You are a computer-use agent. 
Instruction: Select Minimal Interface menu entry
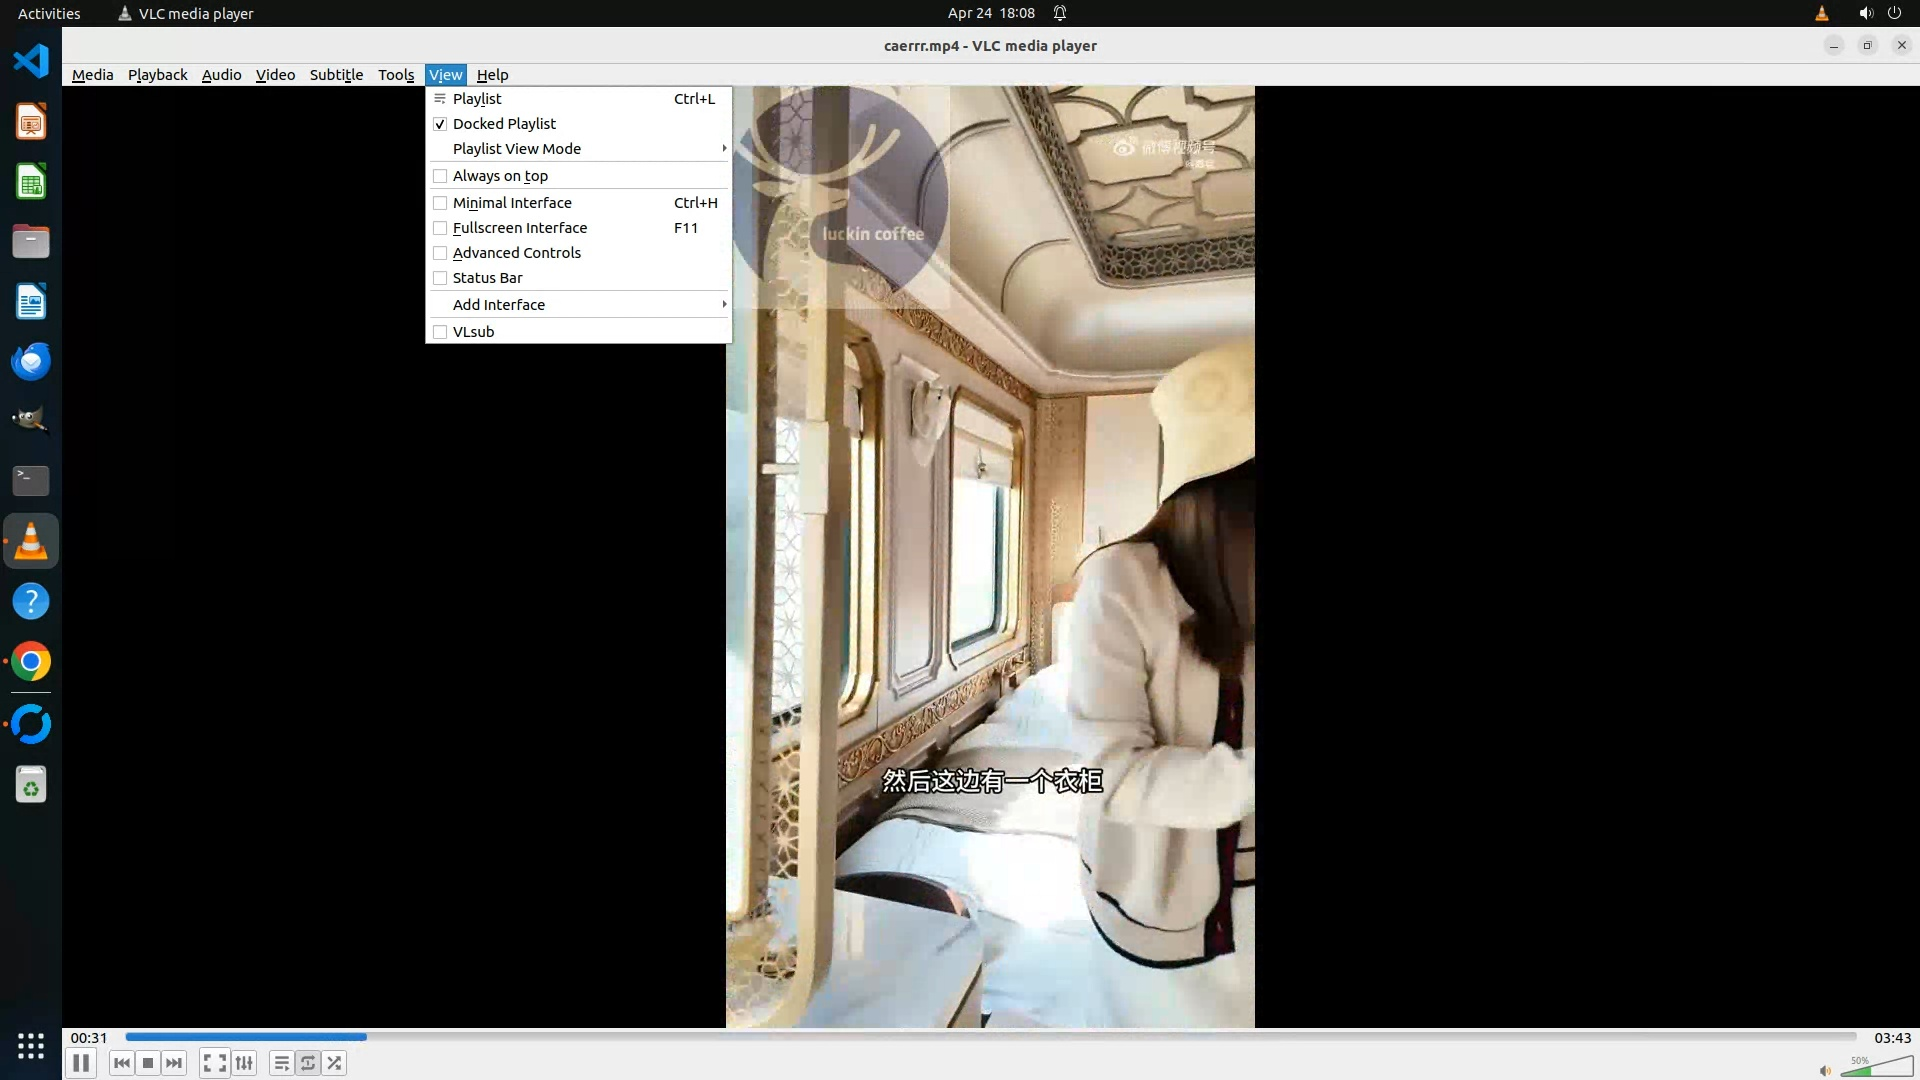click(512, 203)
